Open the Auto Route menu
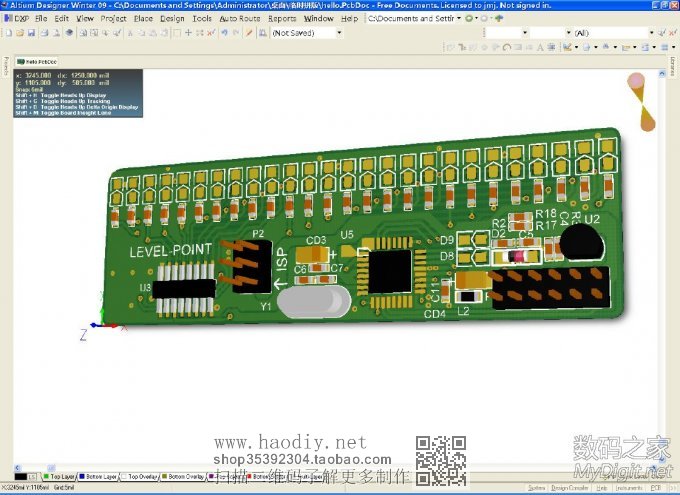Screen dimensions: 680x495 [239, 18]
